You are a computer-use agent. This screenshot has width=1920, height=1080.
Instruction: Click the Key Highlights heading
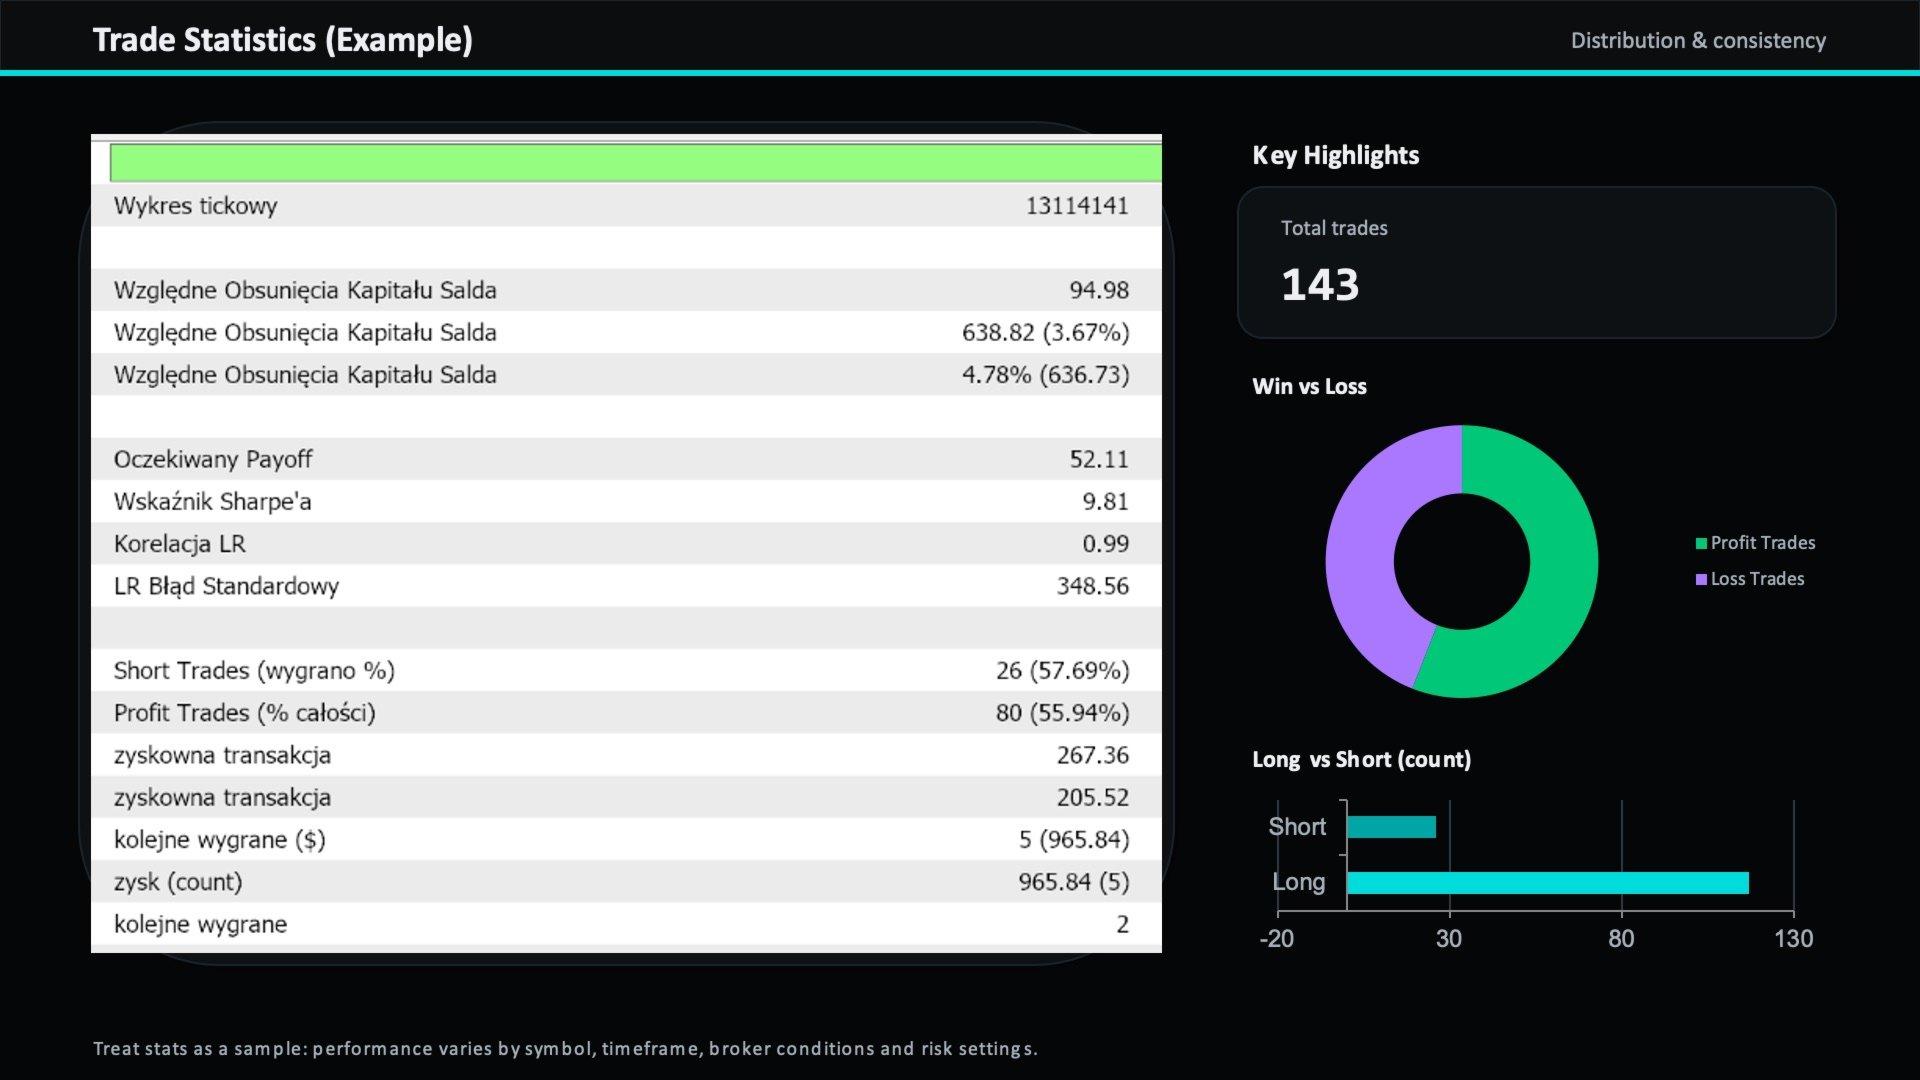pos(1335,156)
